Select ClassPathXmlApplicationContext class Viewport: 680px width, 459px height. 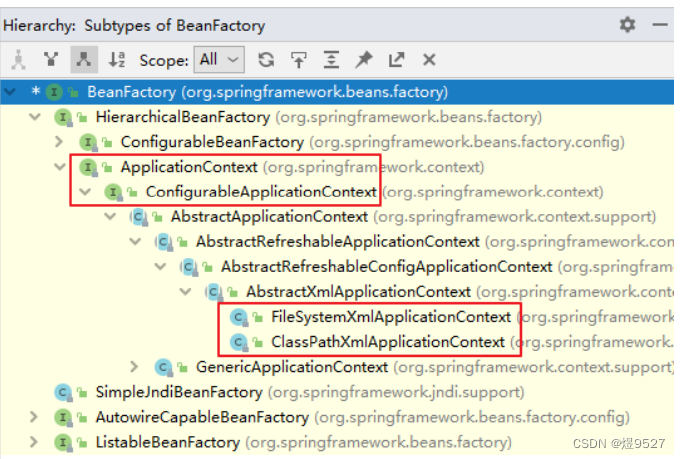click(337, 342)
